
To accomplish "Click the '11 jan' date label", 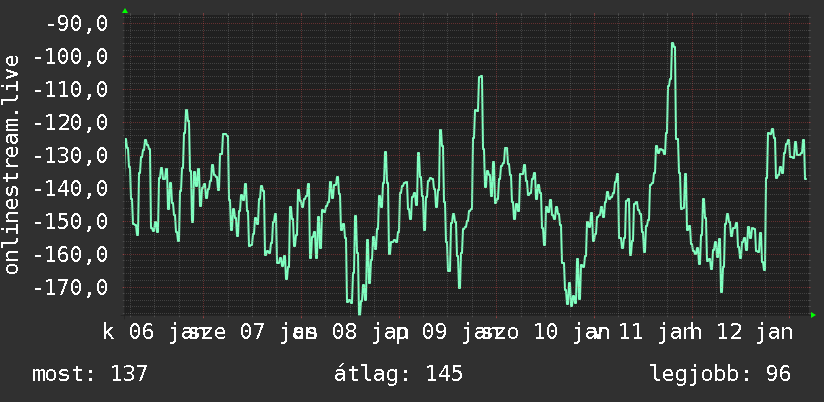I will (657, 333).
